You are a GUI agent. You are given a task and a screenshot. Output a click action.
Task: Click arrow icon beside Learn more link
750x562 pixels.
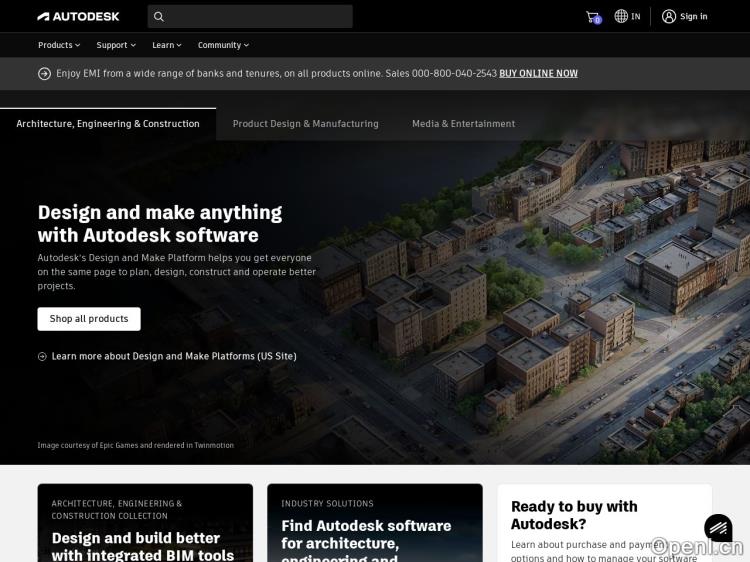click(x=42, y=356)
